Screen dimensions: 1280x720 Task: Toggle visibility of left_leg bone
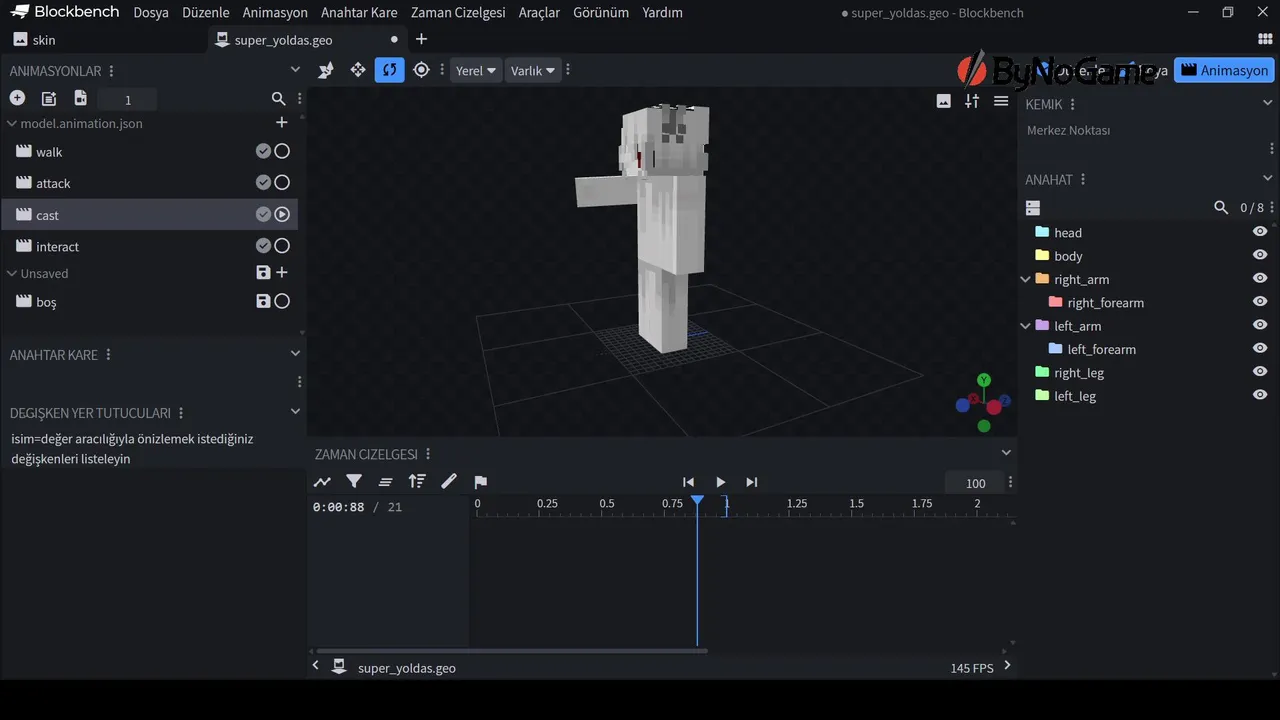click(x=1260, y=395)
